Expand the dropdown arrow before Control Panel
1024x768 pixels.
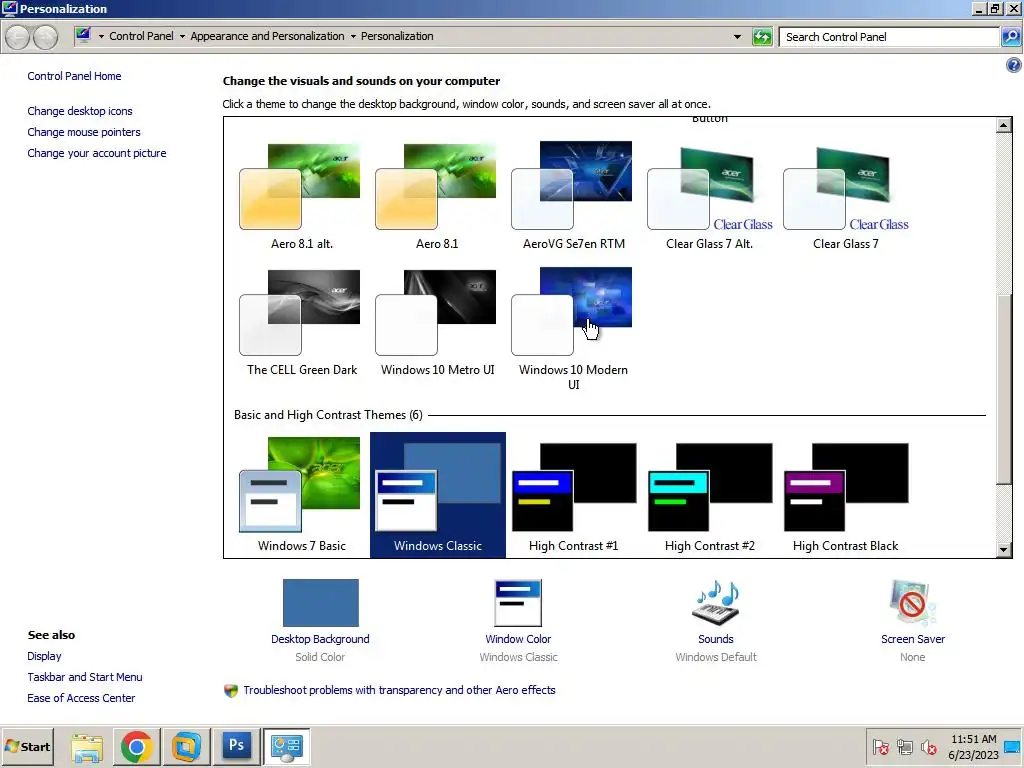[x=101, y=37]
